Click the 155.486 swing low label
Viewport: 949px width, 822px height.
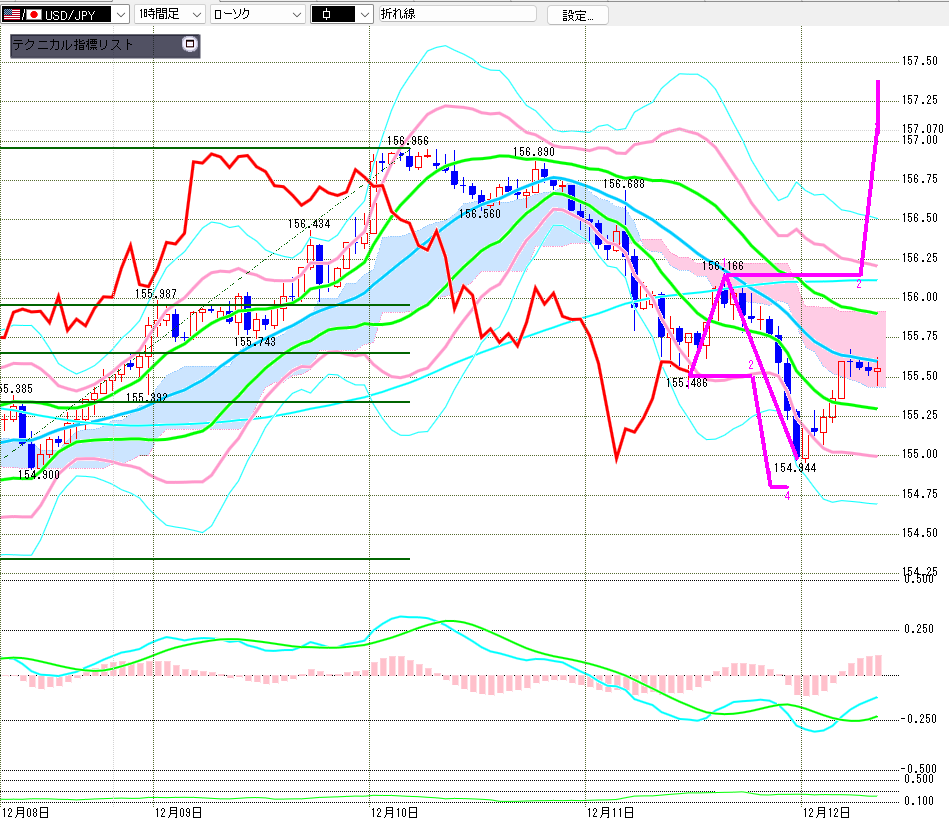(686, 382)
